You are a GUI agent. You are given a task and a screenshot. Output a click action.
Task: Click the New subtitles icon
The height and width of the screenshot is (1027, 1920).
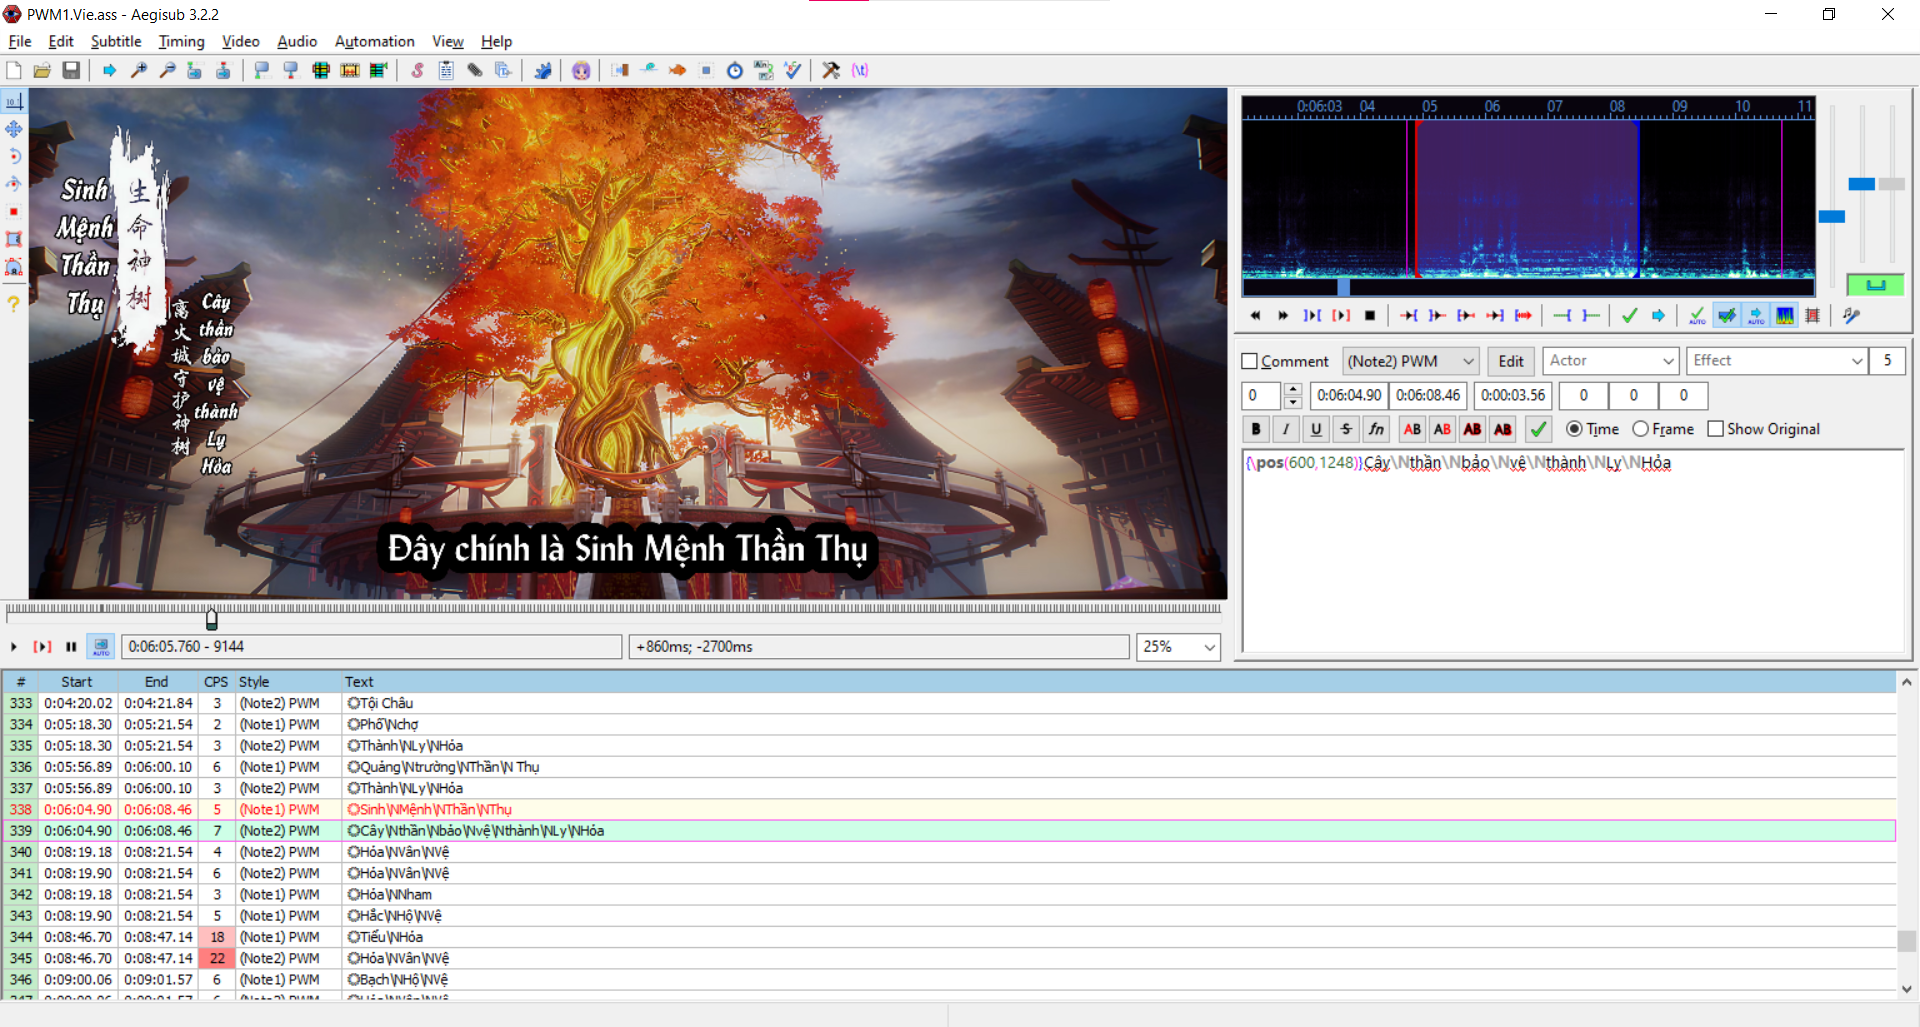14,70
